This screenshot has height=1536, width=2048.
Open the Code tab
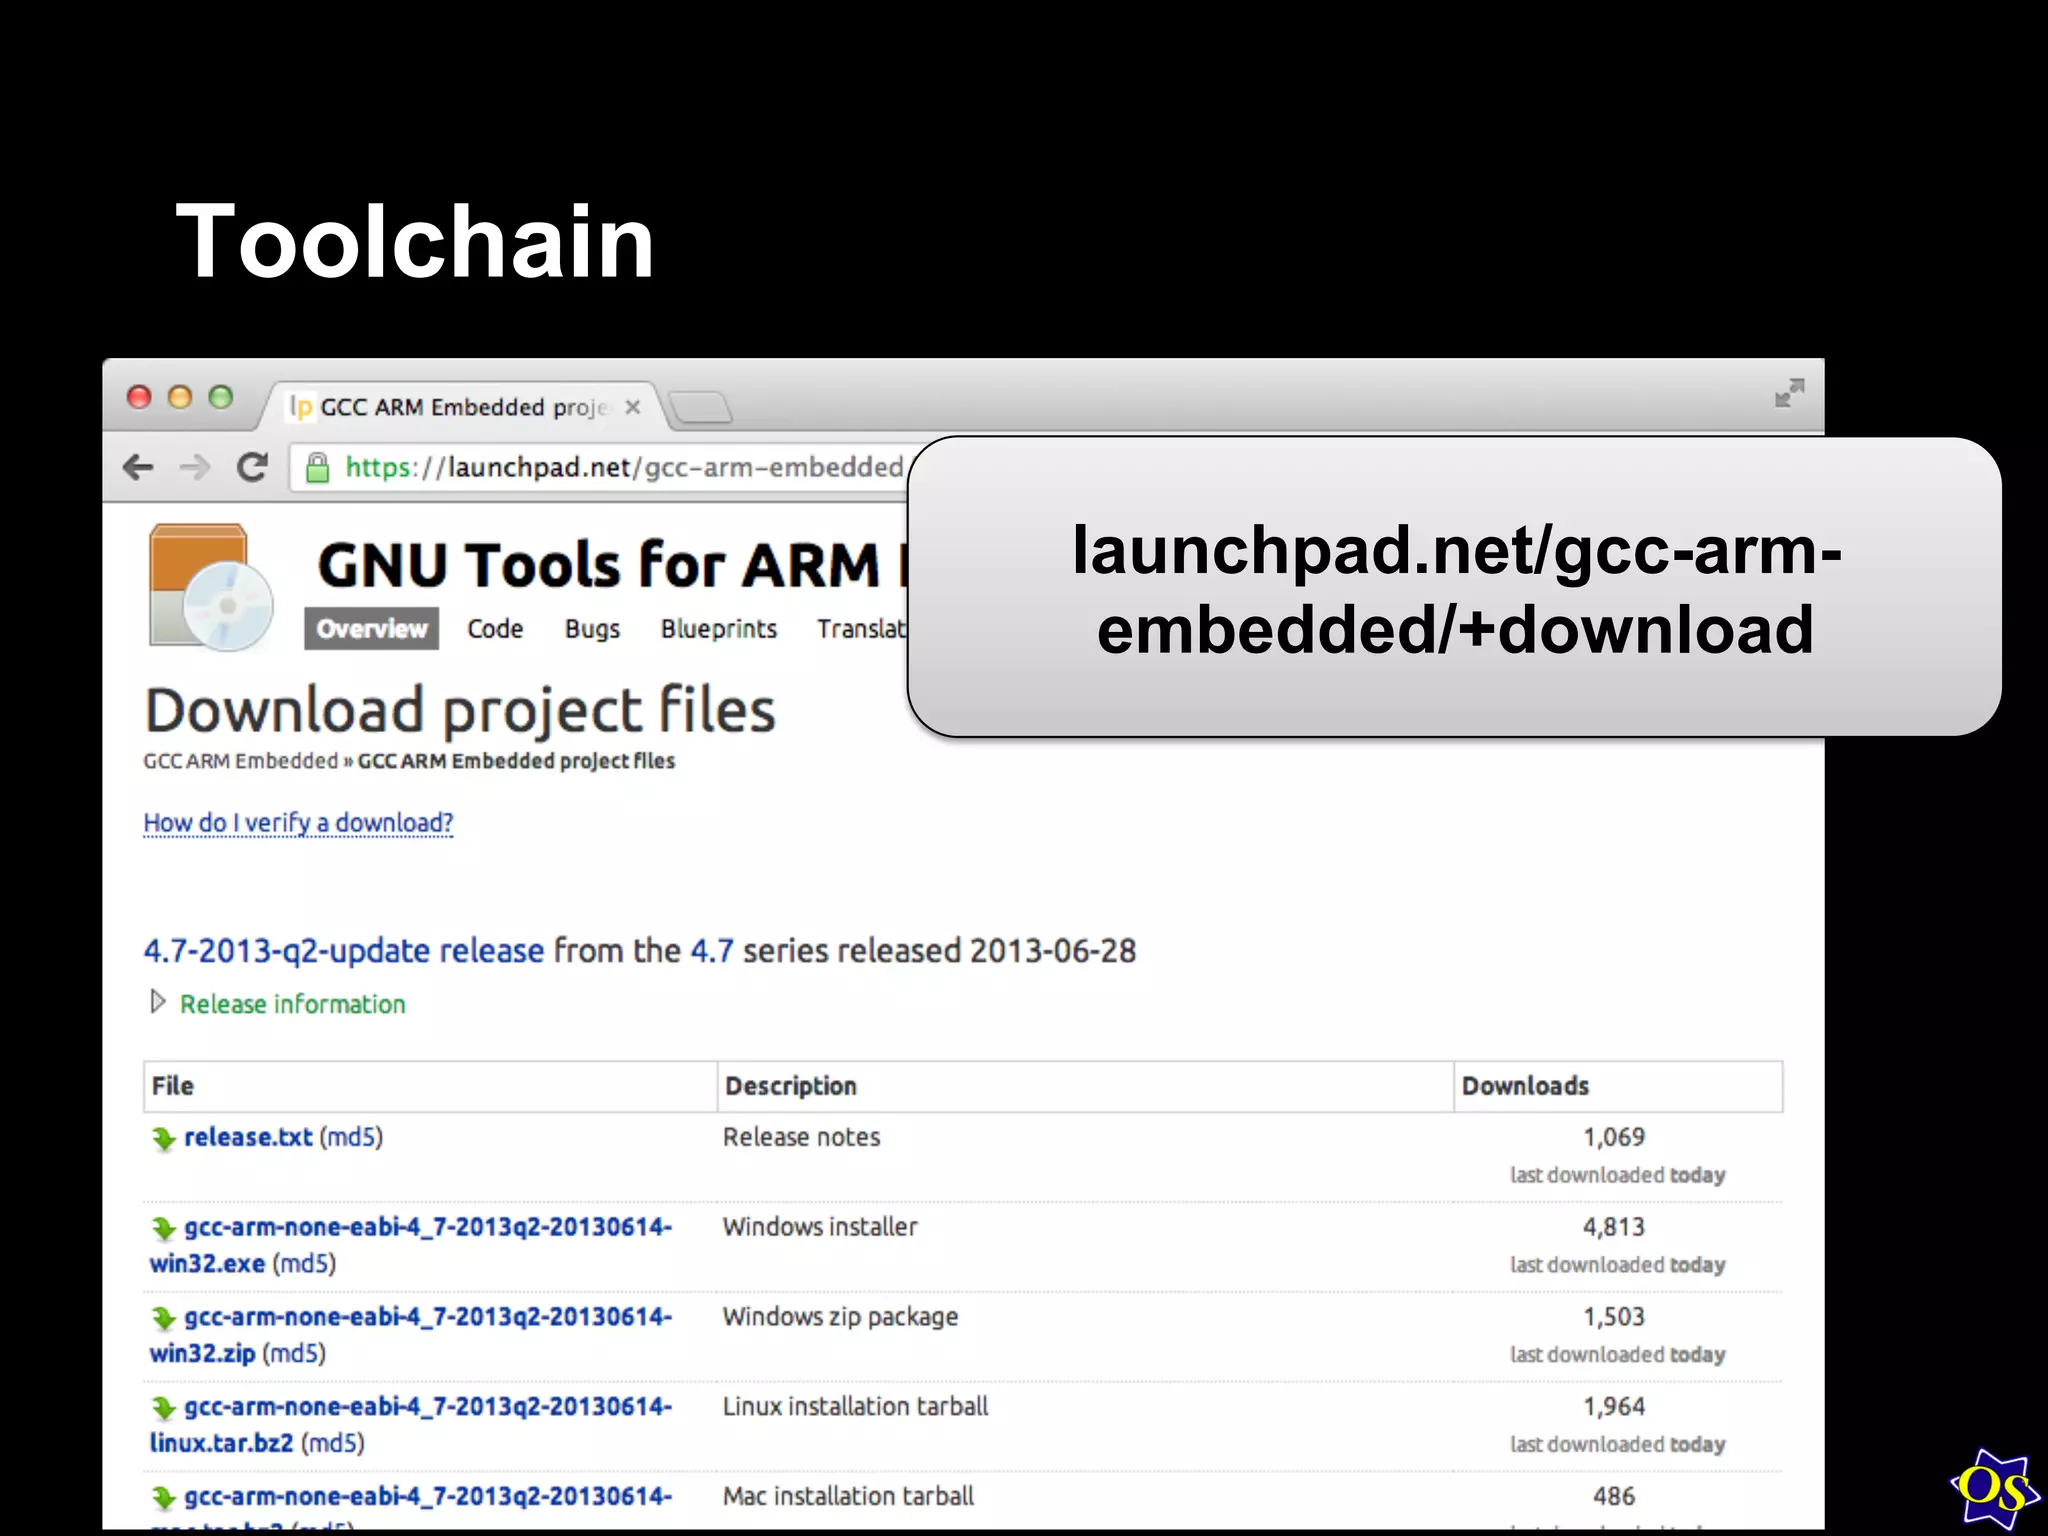pos(495,629)
